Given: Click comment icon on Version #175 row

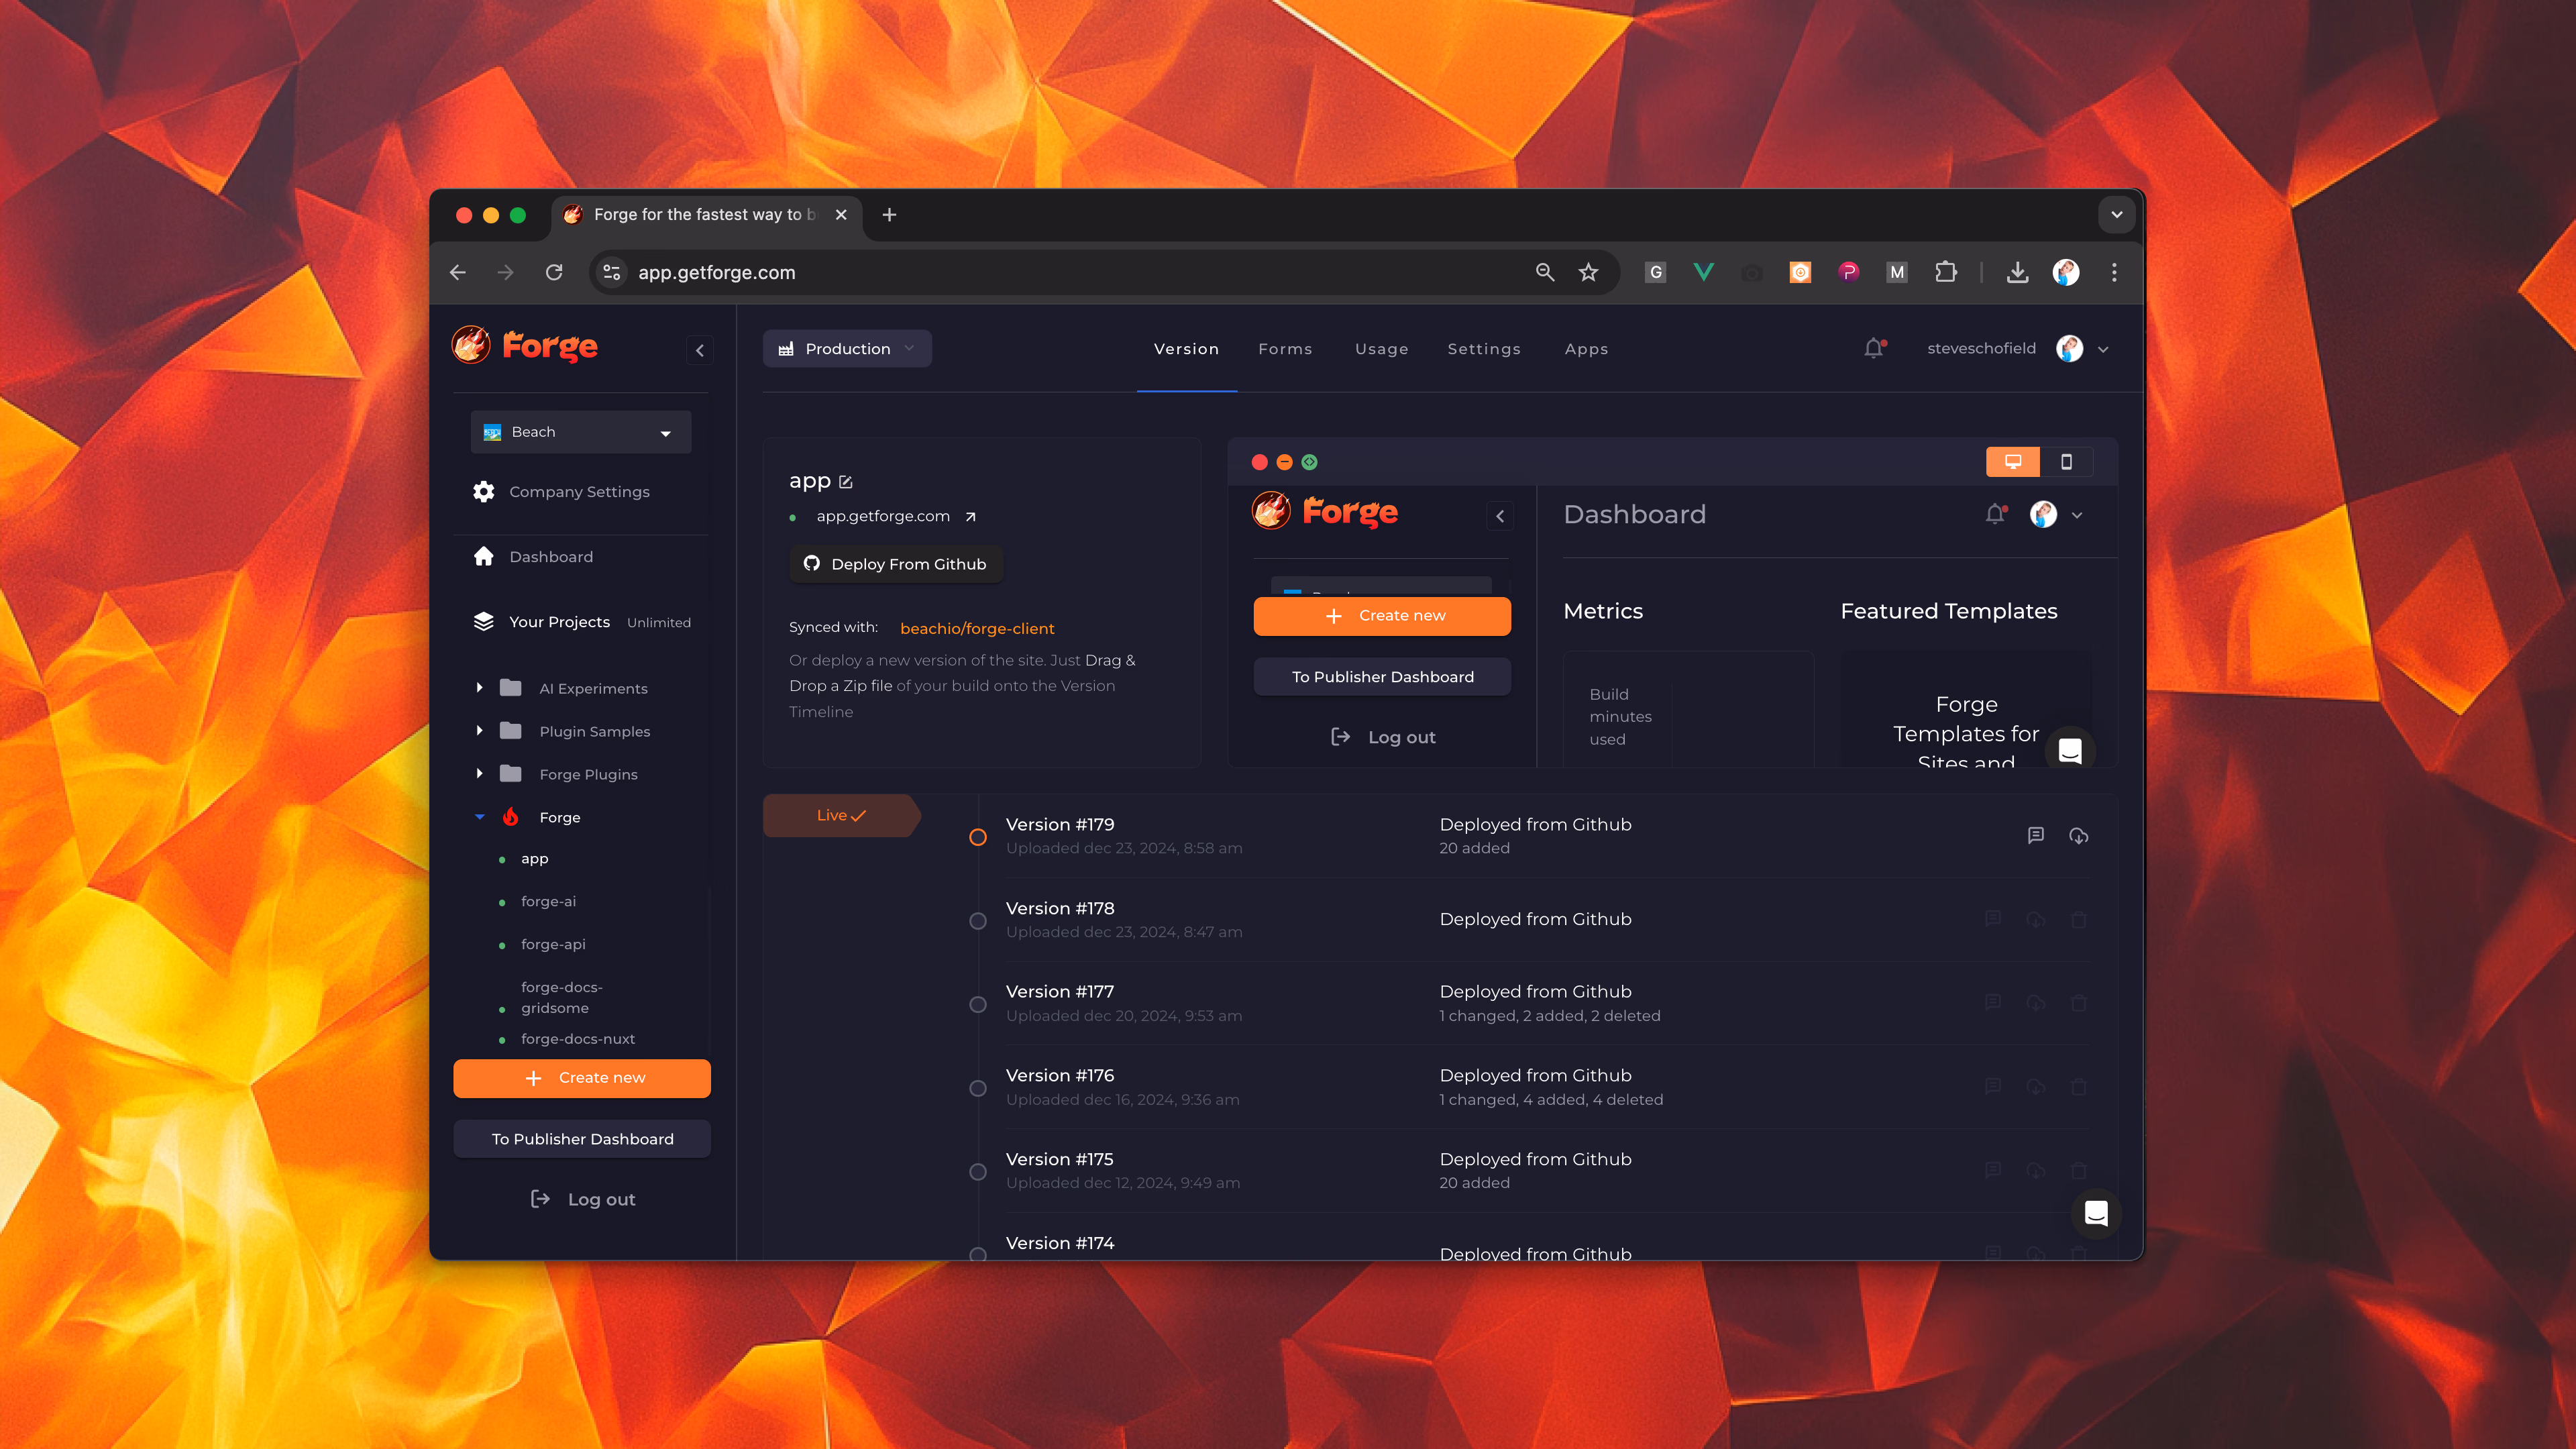Looking at the screenshot, I should pyautogui.click(x=1993, y=1170).
